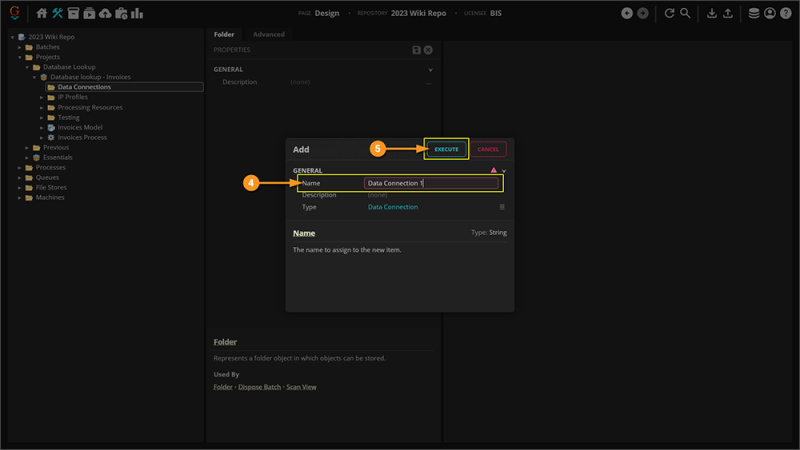
Task: Expand the Batches folder
Action: point(21,47)
